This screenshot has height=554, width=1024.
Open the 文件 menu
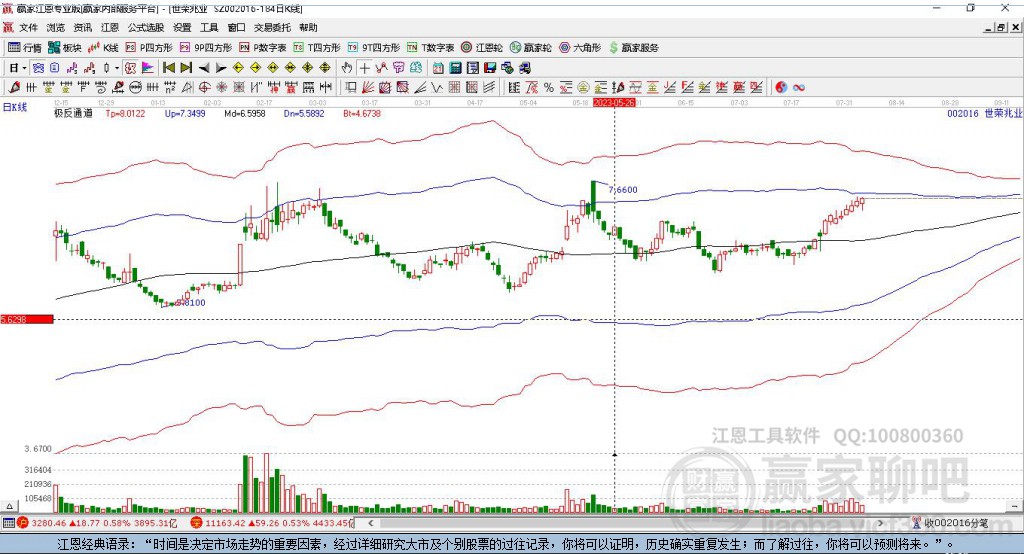coord(28,27)
